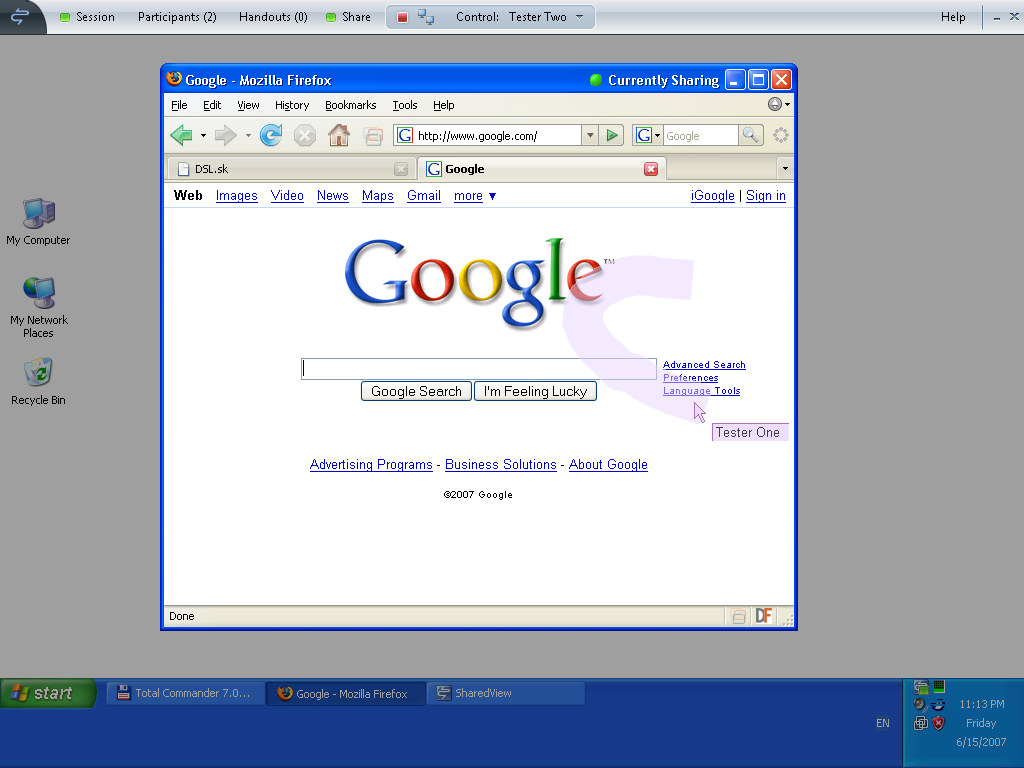The height and width of the screenshot is (768, 1024).
Task: Click the Firefox logo in title bar
Action: click(174, 79)
